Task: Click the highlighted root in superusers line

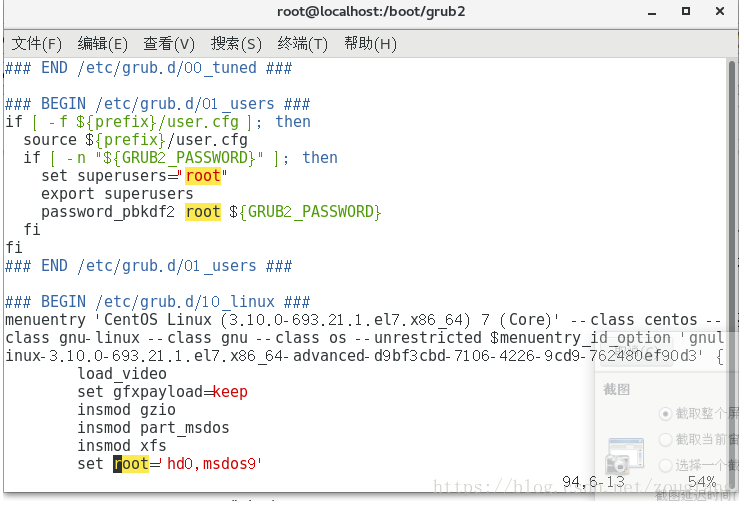Action: tap(203, 176)
